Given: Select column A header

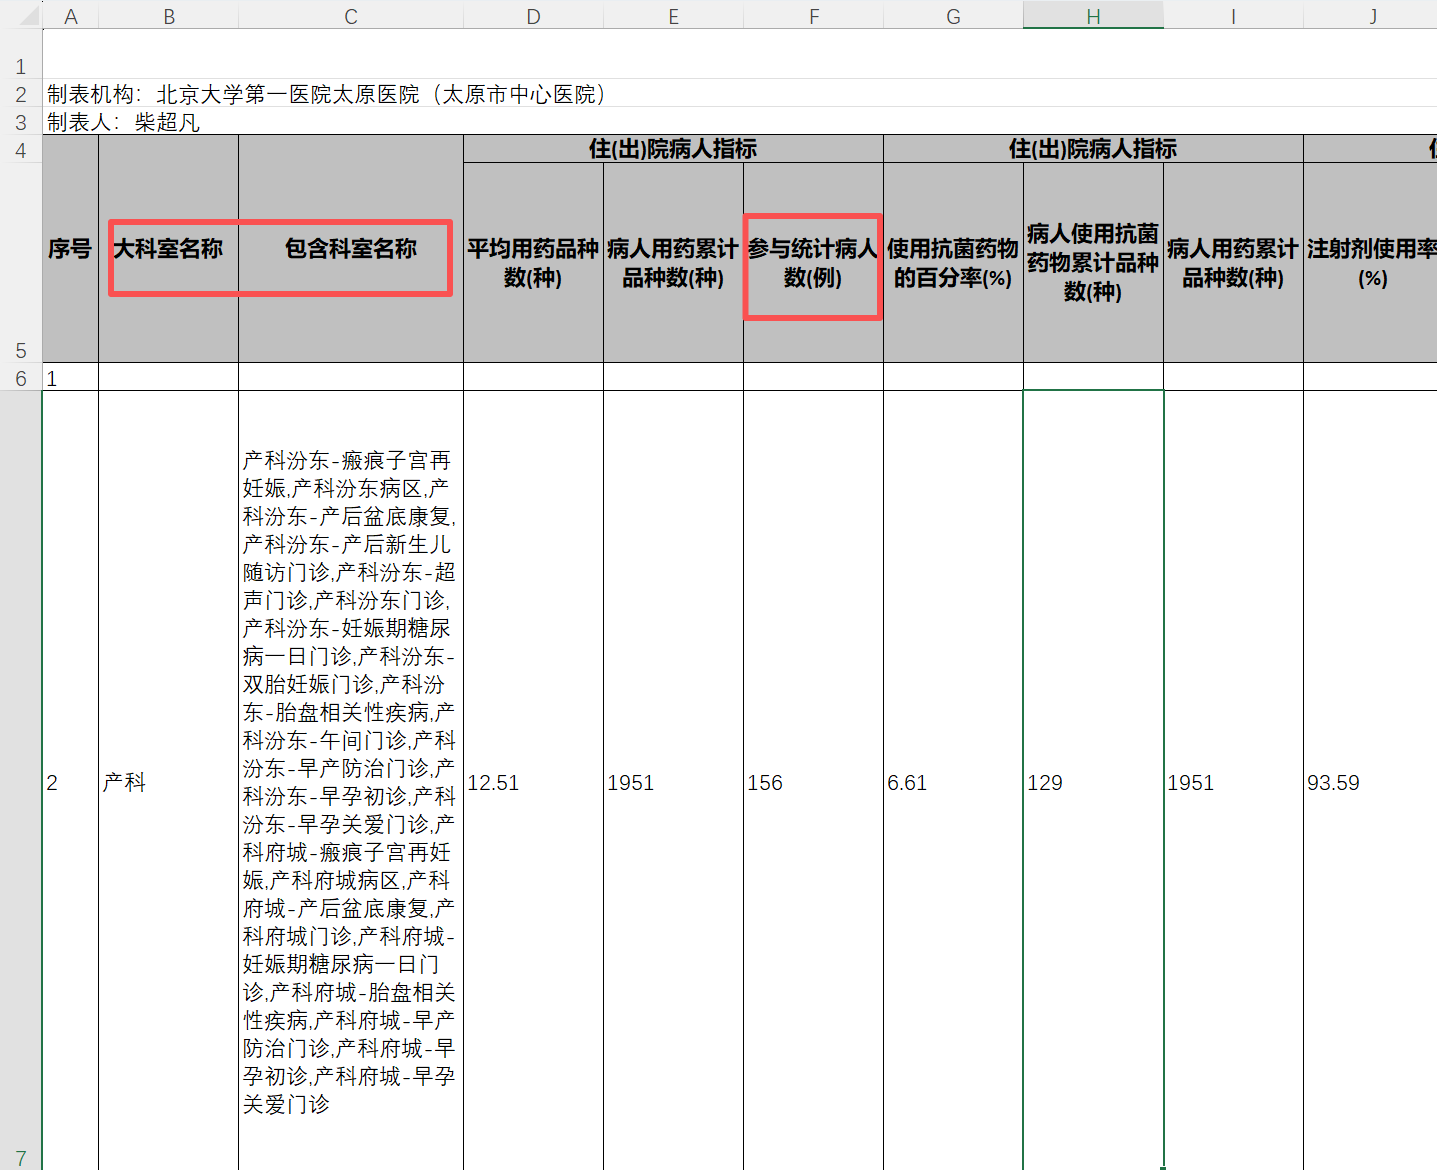Looking at the screenshot, I should tap(70, 16).
